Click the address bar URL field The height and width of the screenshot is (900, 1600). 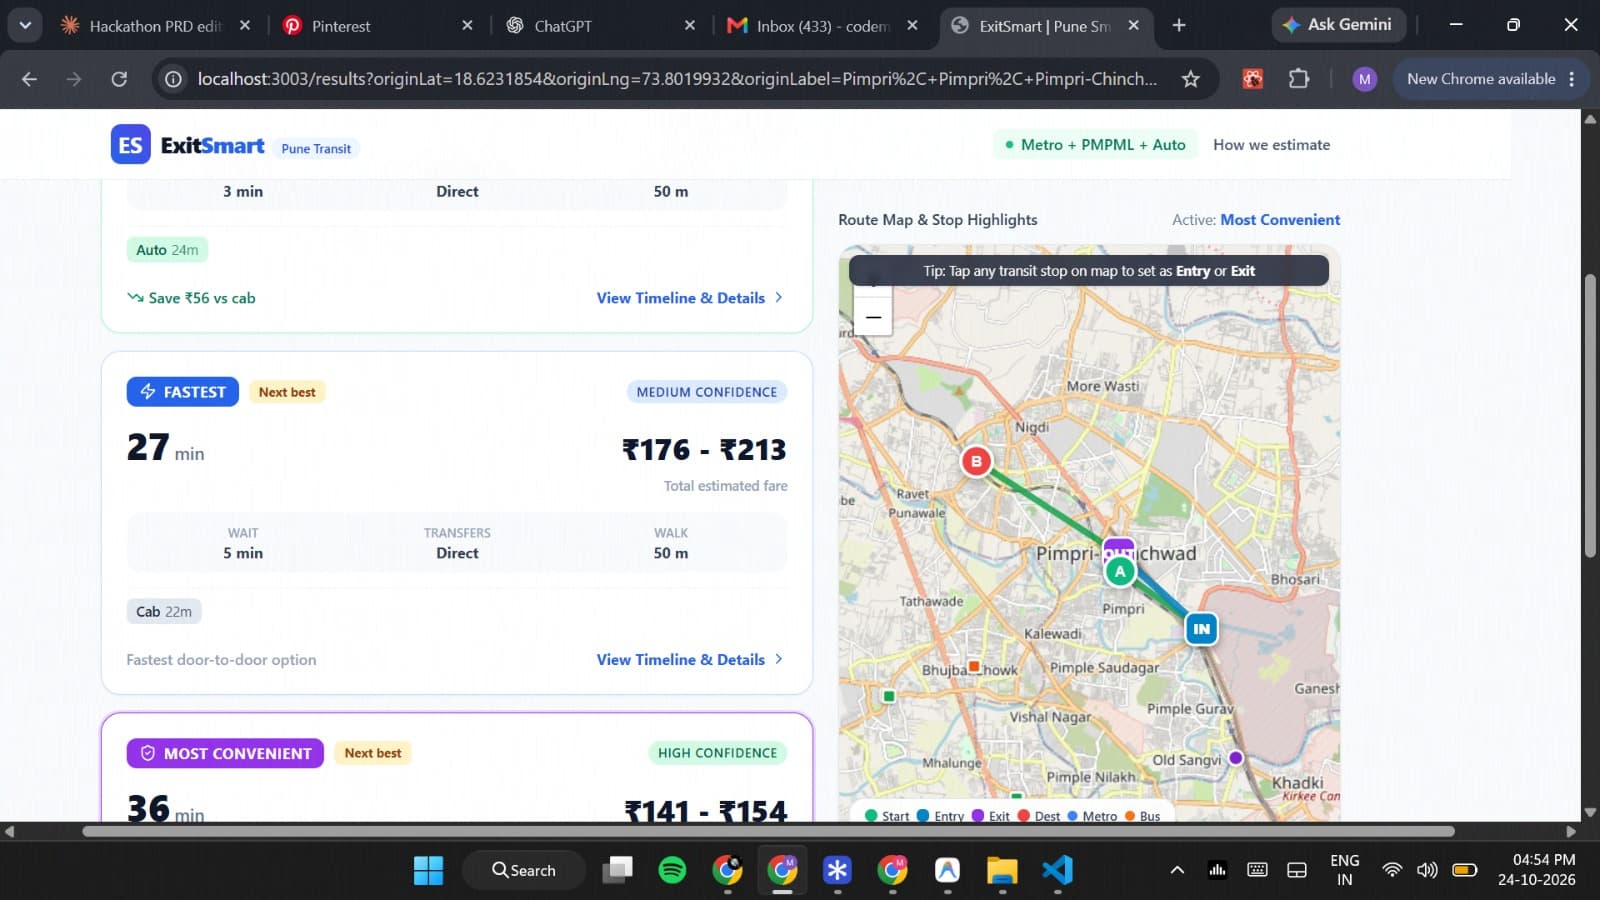tap(677, 79)
